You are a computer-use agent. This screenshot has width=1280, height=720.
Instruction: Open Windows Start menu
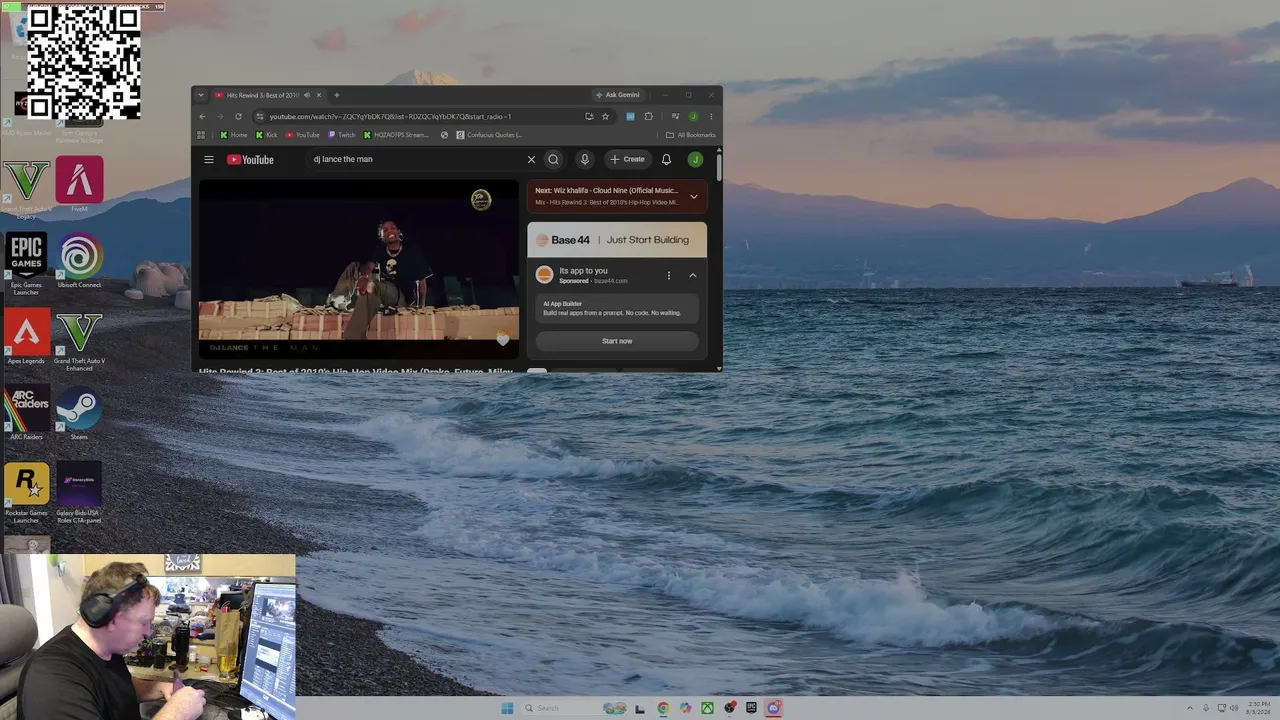point(507,708)
